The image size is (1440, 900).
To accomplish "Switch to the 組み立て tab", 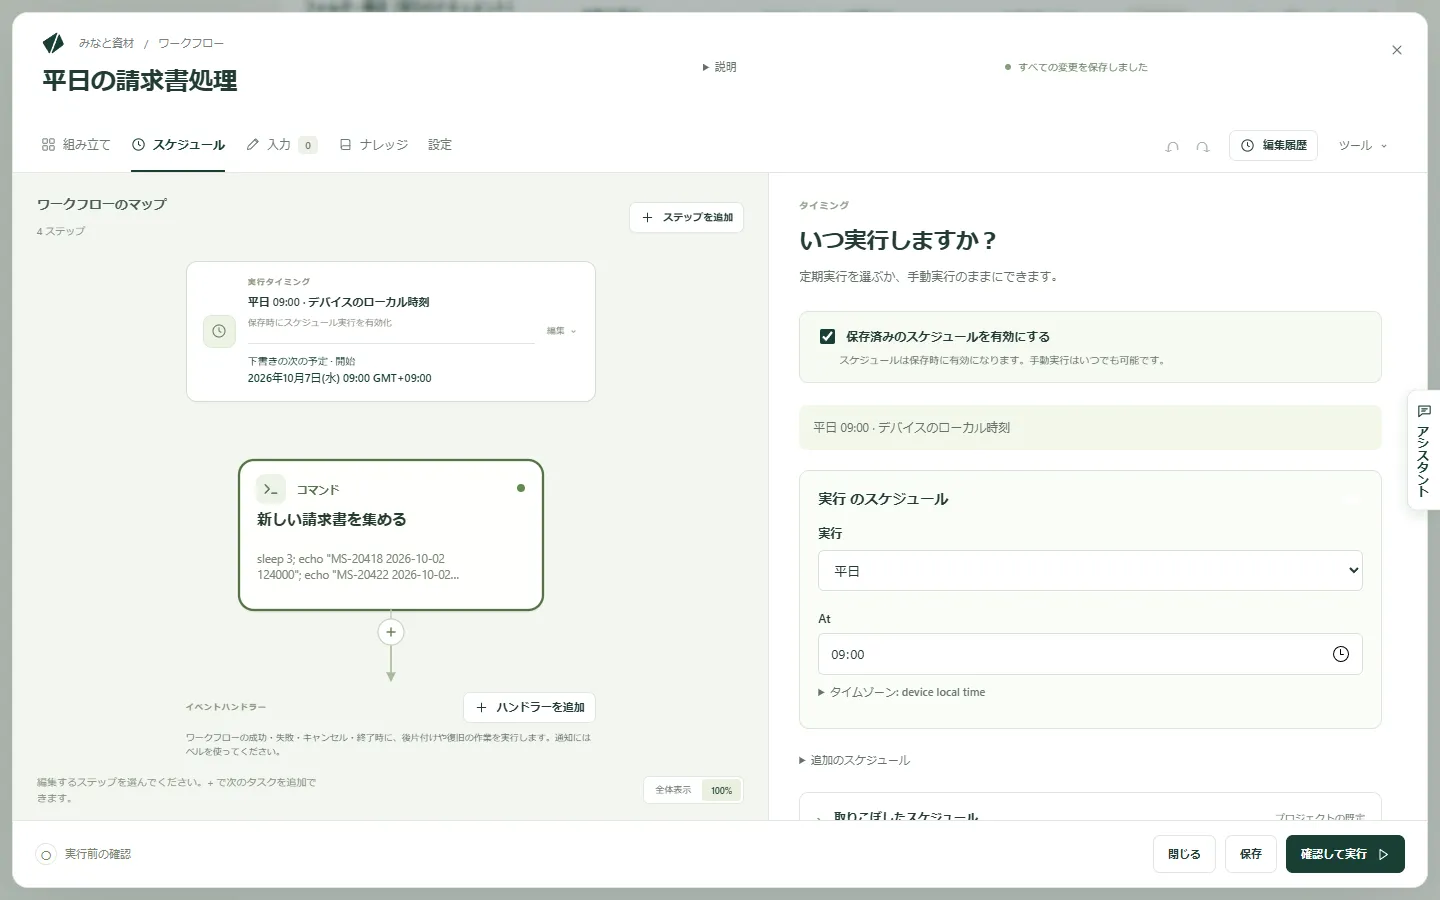I will tap(76, 145).
